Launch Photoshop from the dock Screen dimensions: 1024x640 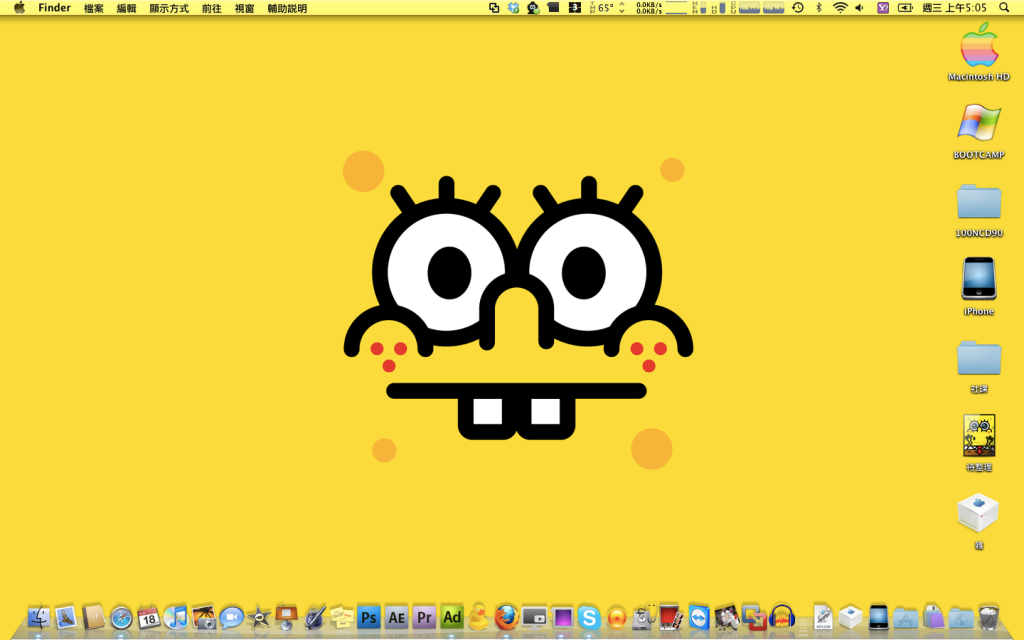pos(369,617)
